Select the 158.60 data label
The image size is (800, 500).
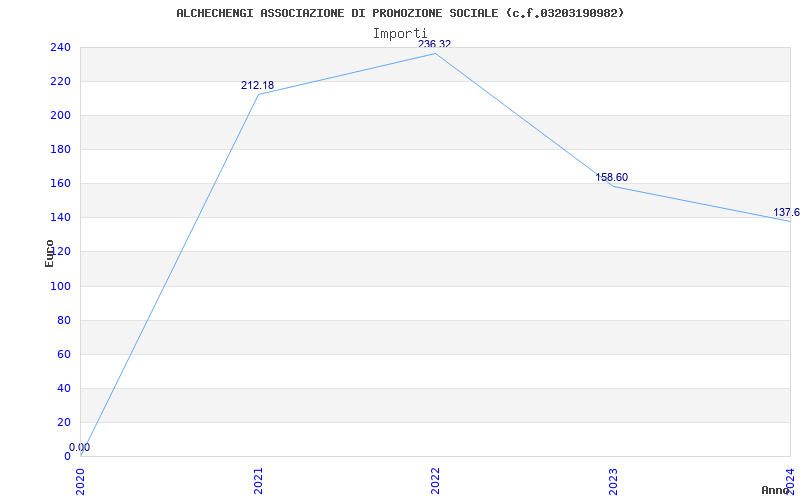click(612, 178)
